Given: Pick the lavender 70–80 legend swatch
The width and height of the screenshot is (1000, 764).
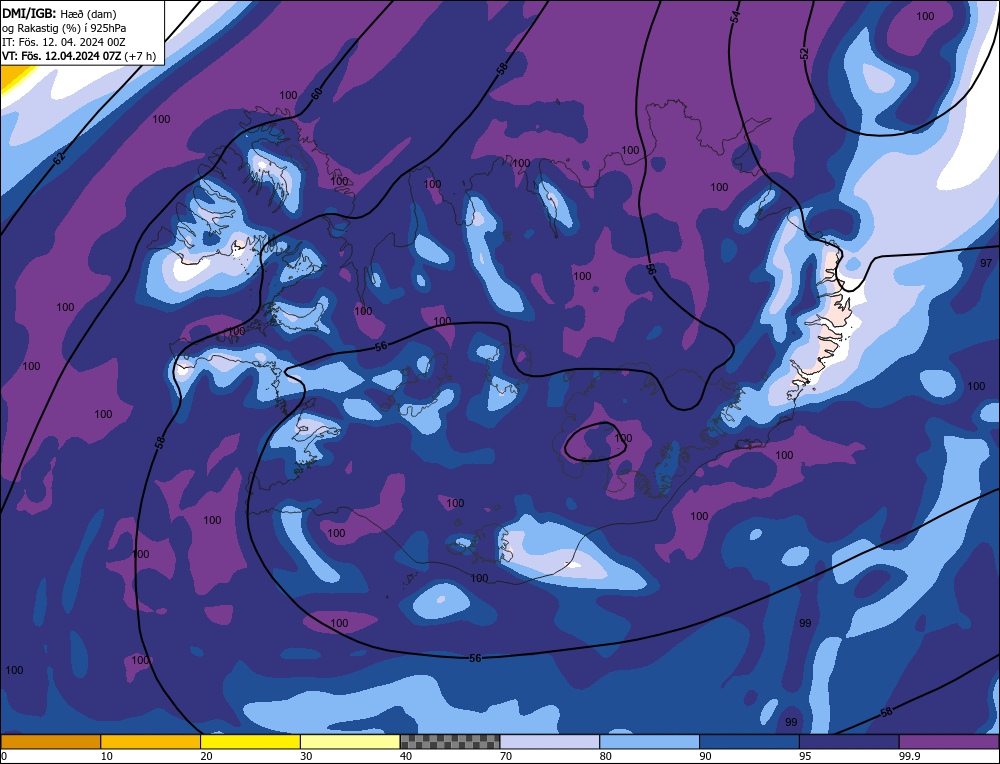Looking at the screenshot, I should [550, 742].
